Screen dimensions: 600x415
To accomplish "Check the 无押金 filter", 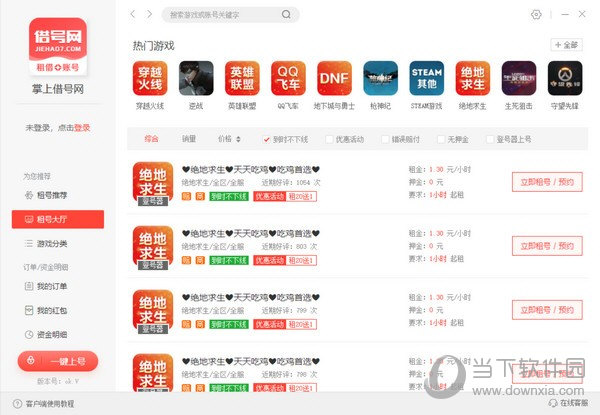I will click(x=441, y=139).
